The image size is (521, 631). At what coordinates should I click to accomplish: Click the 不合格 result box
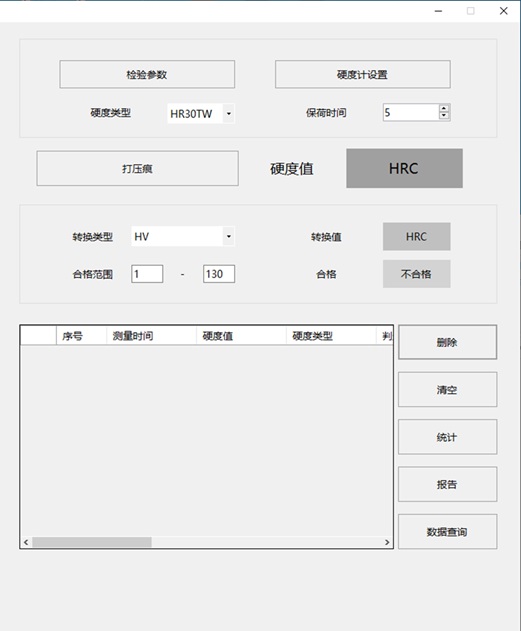point(416,274)
